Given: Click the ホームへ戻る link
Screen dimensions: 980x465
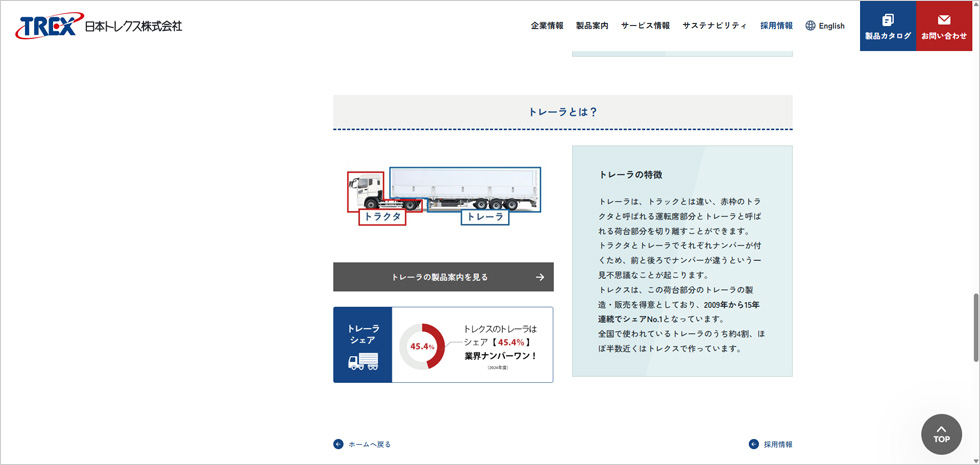Looking at the screenshot, I should point(369,444).
